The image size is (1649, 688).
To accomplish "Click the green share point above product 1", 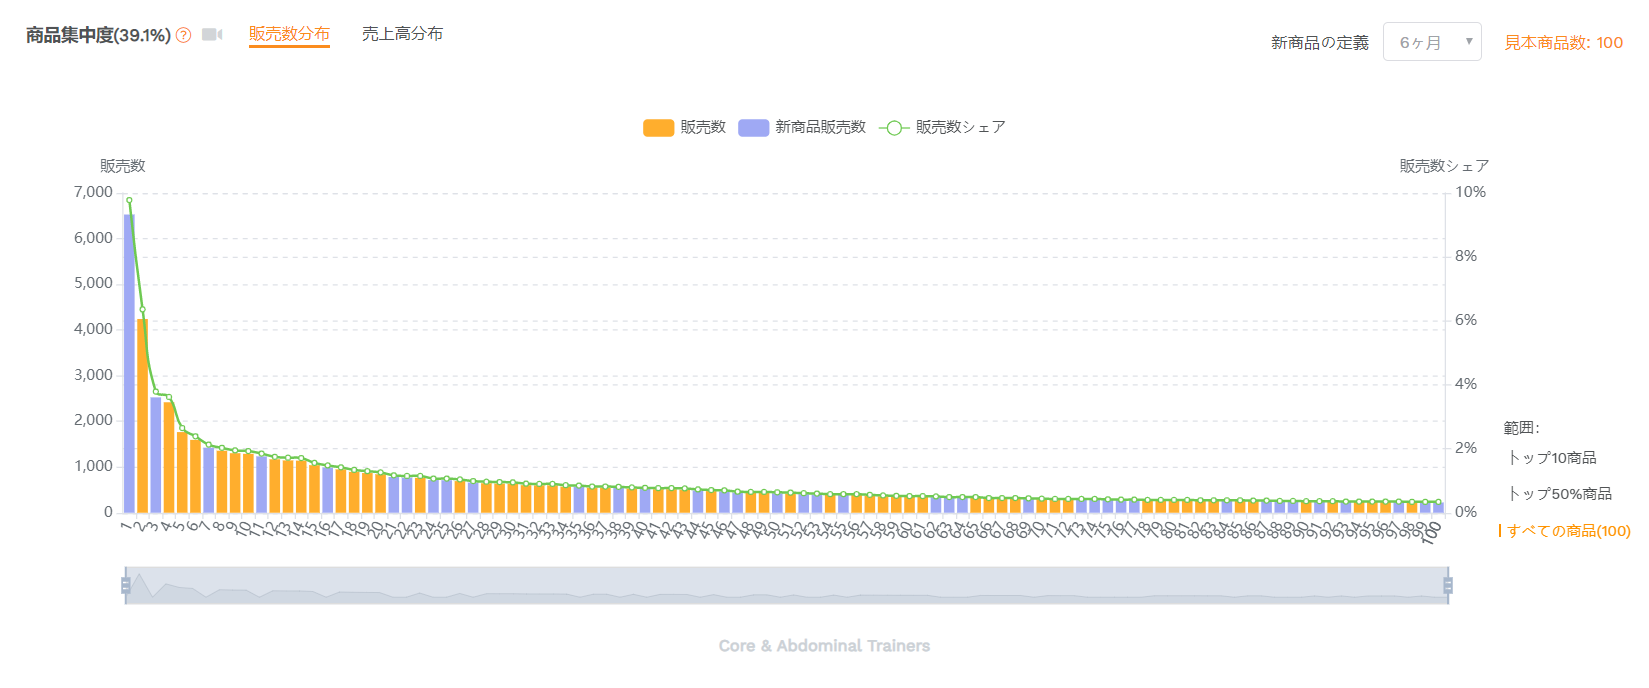I will point(129,200).
